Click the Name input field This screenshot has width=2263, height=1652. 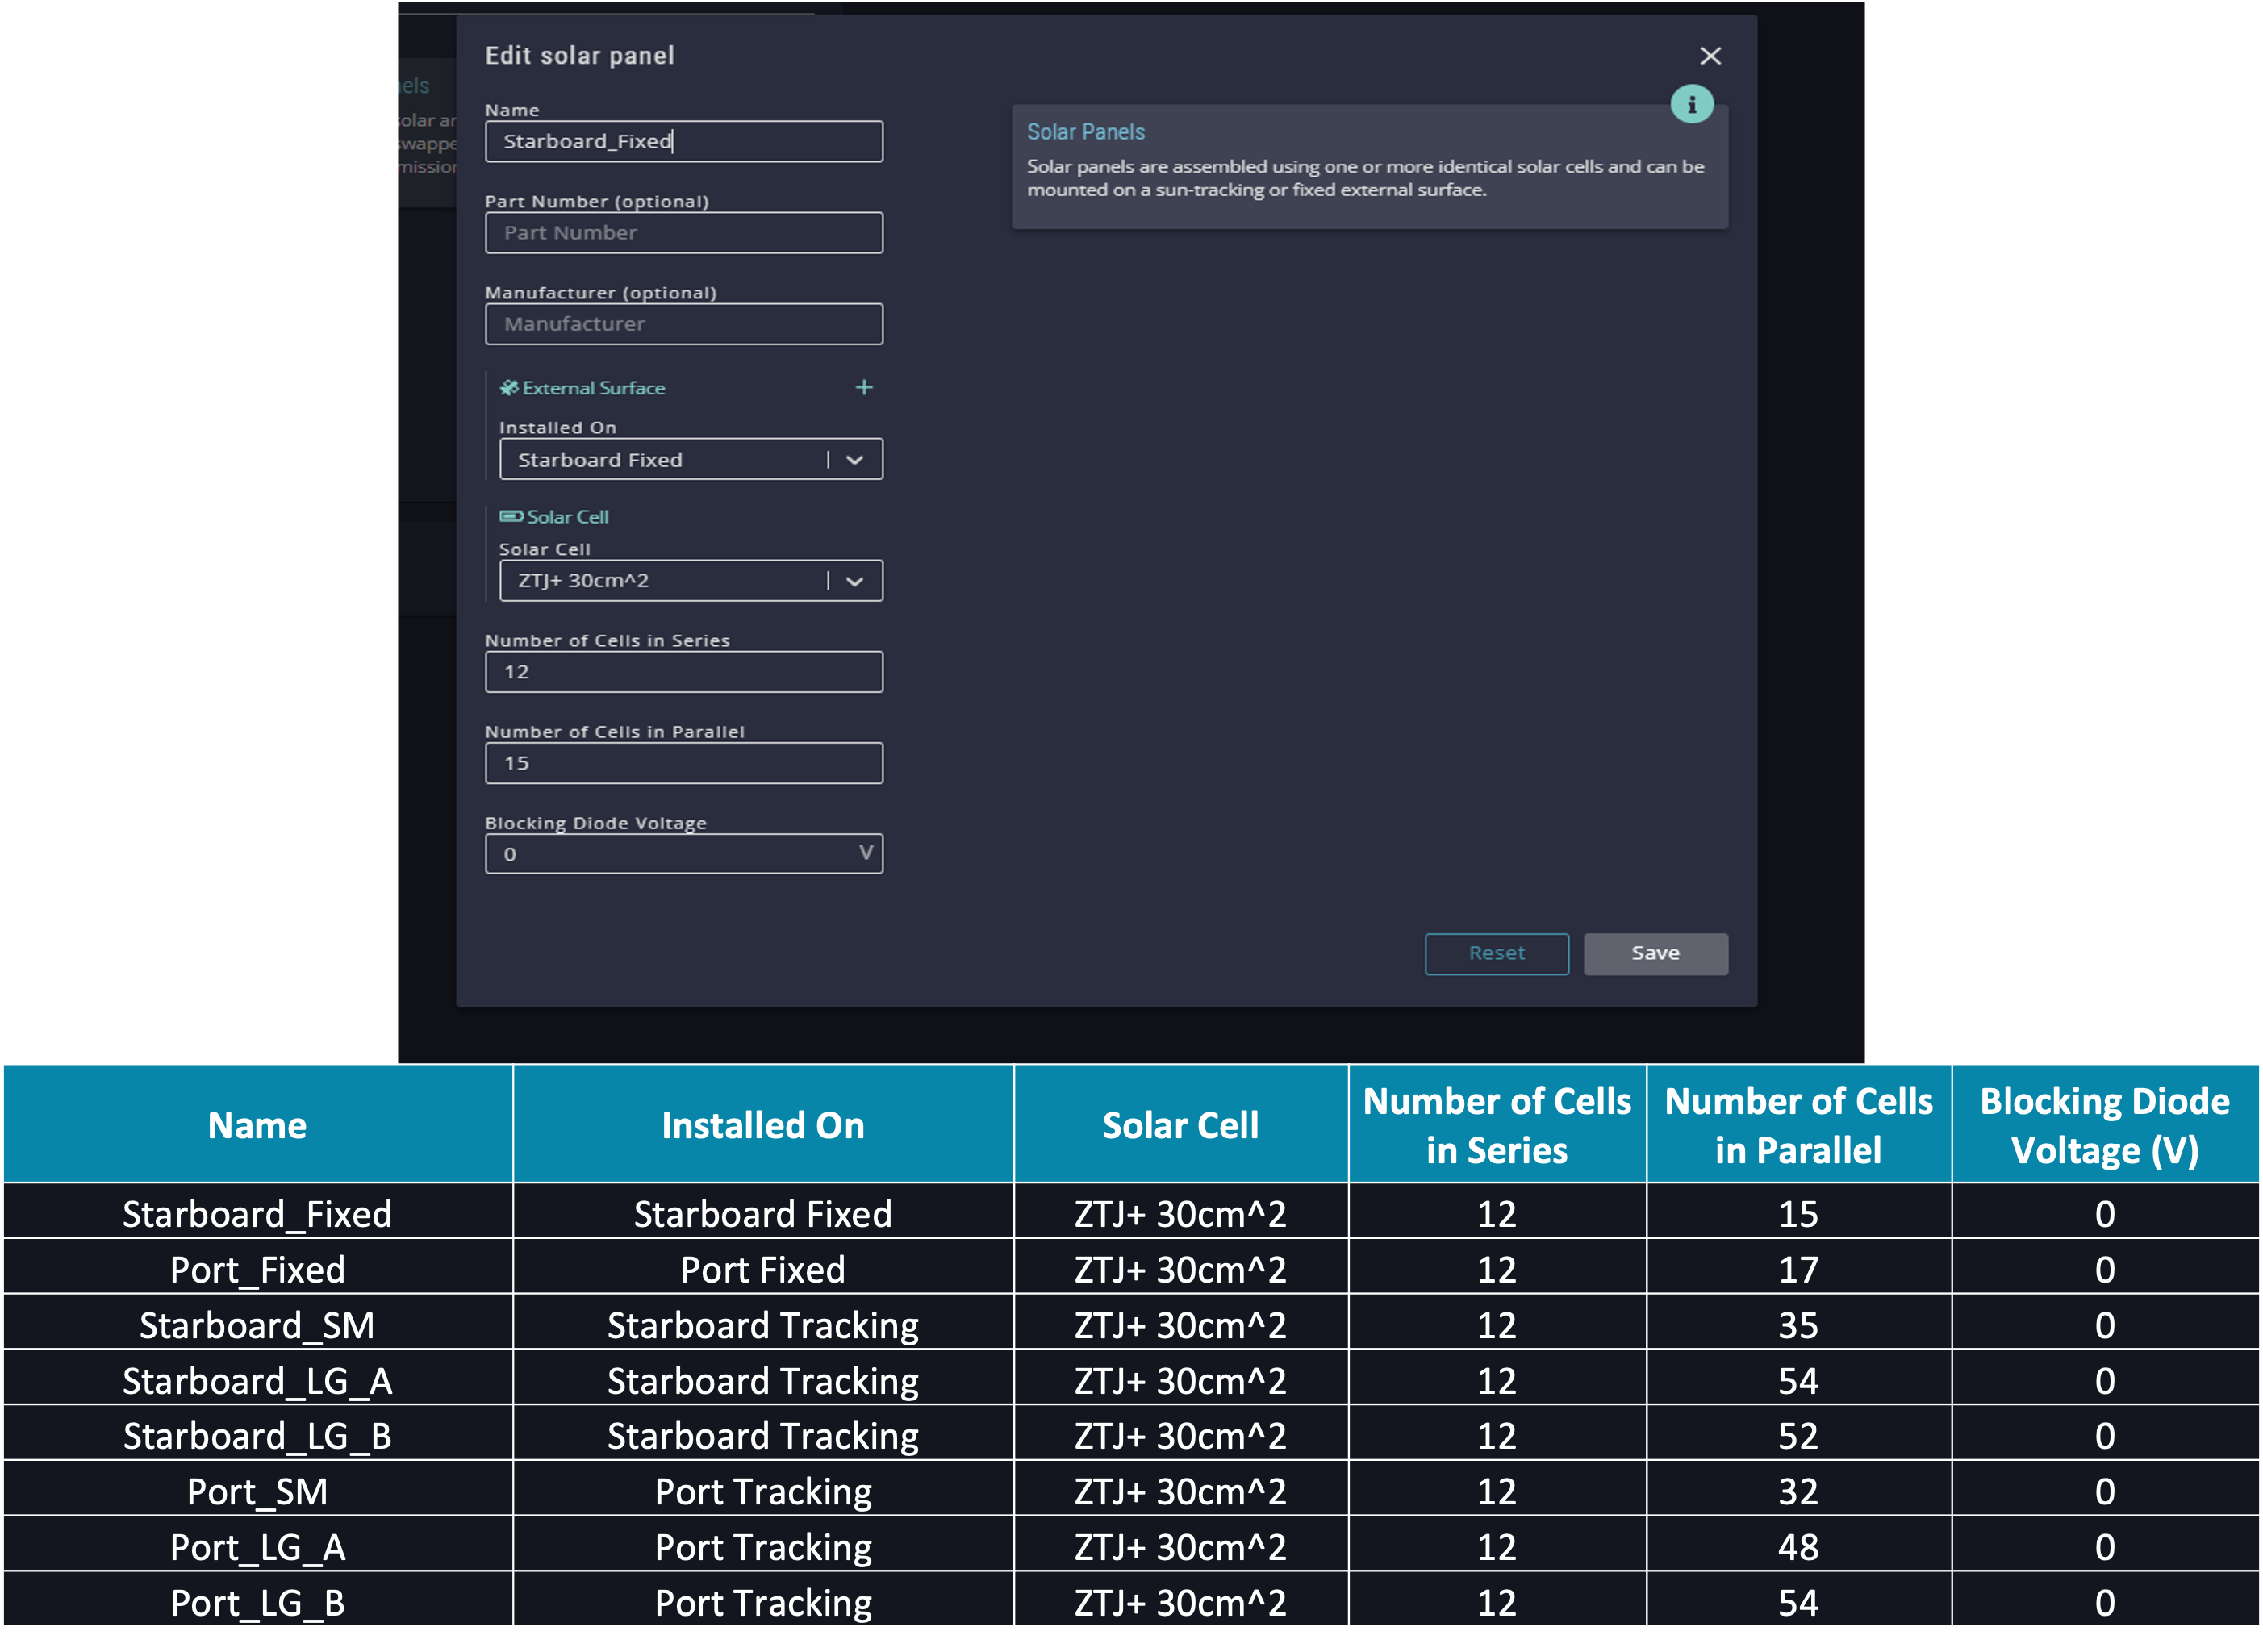tap(684, 141)
